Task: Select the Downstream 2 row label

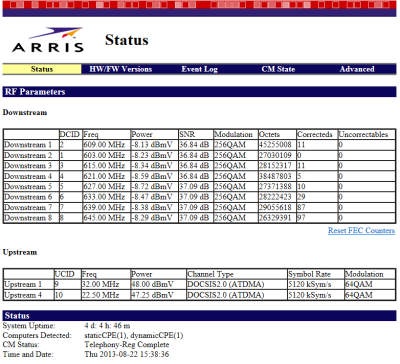Action: [x=28, y=155]
